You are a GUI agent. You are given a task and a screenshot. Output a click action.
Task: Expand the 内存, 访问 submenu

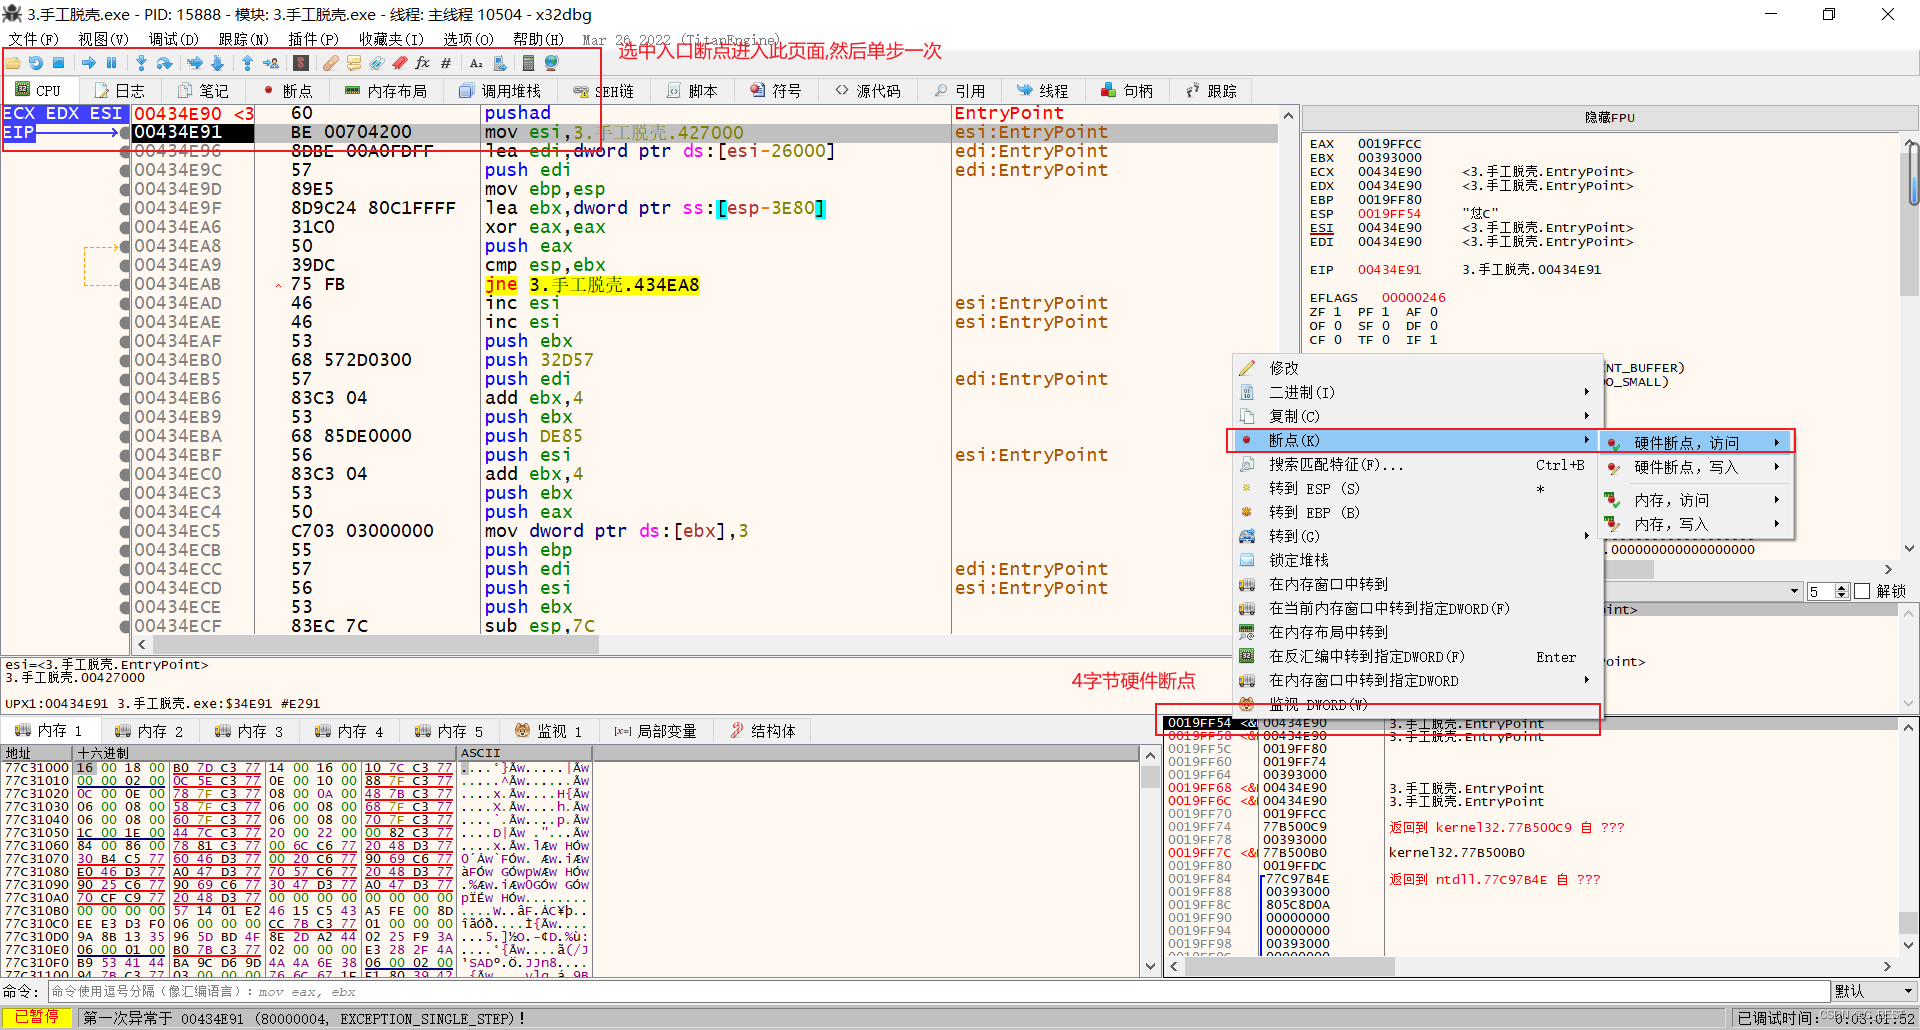click(1696, 500)
